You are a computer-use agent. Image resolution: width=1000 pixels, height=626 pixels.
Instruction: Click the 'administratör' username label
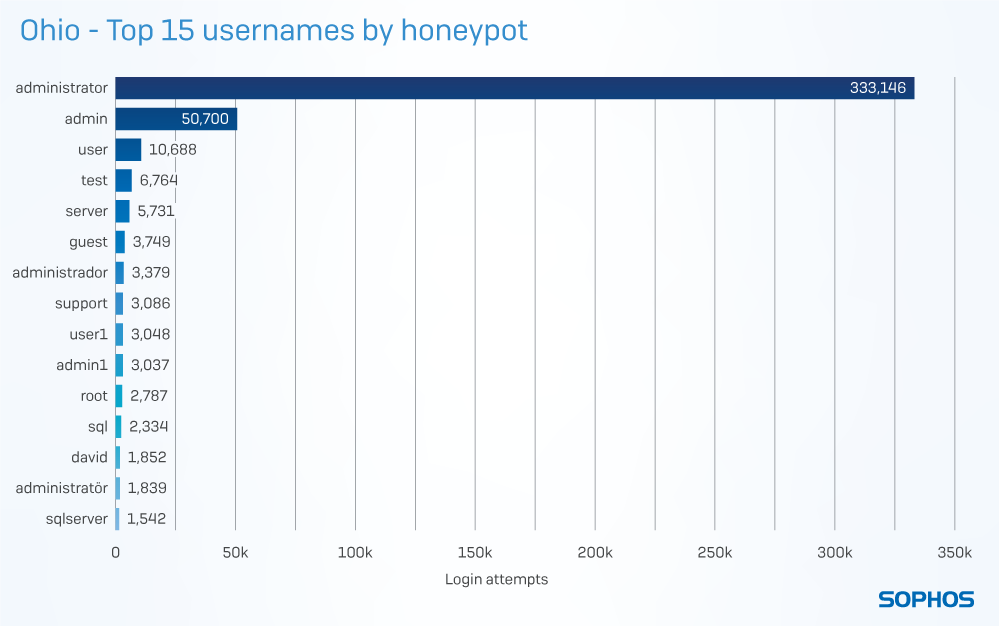coord(61,488)
